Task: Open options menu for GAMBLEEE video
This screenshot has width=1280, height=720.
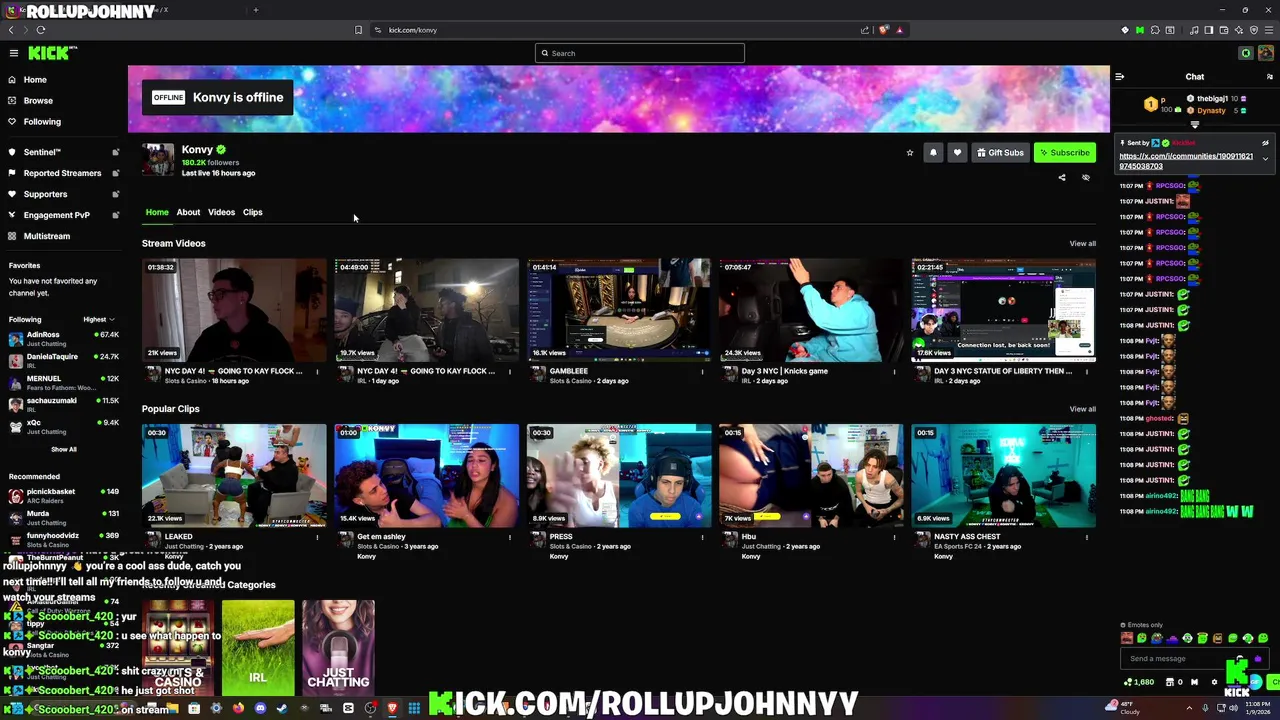Action: 702,372
